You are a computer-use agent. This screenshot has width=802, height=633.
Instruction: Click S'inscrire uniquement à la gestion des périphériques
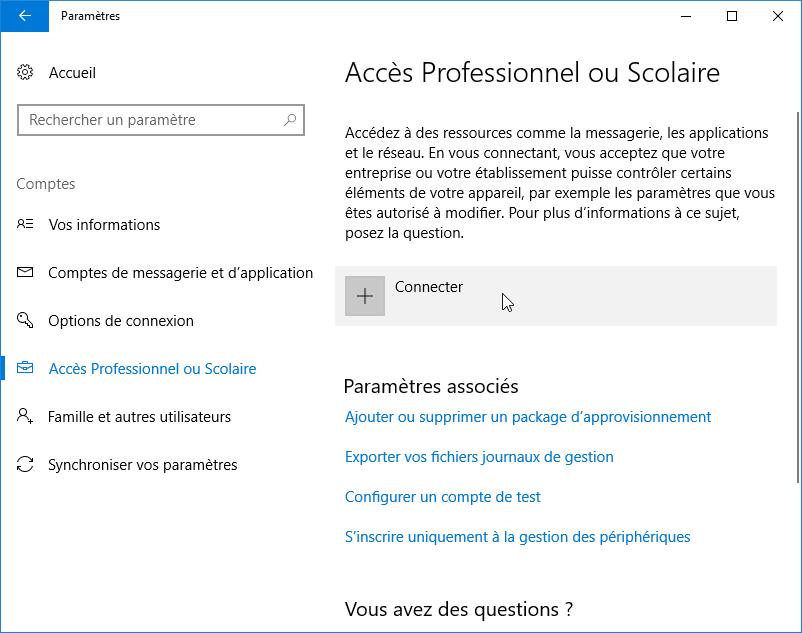(518, 537)
